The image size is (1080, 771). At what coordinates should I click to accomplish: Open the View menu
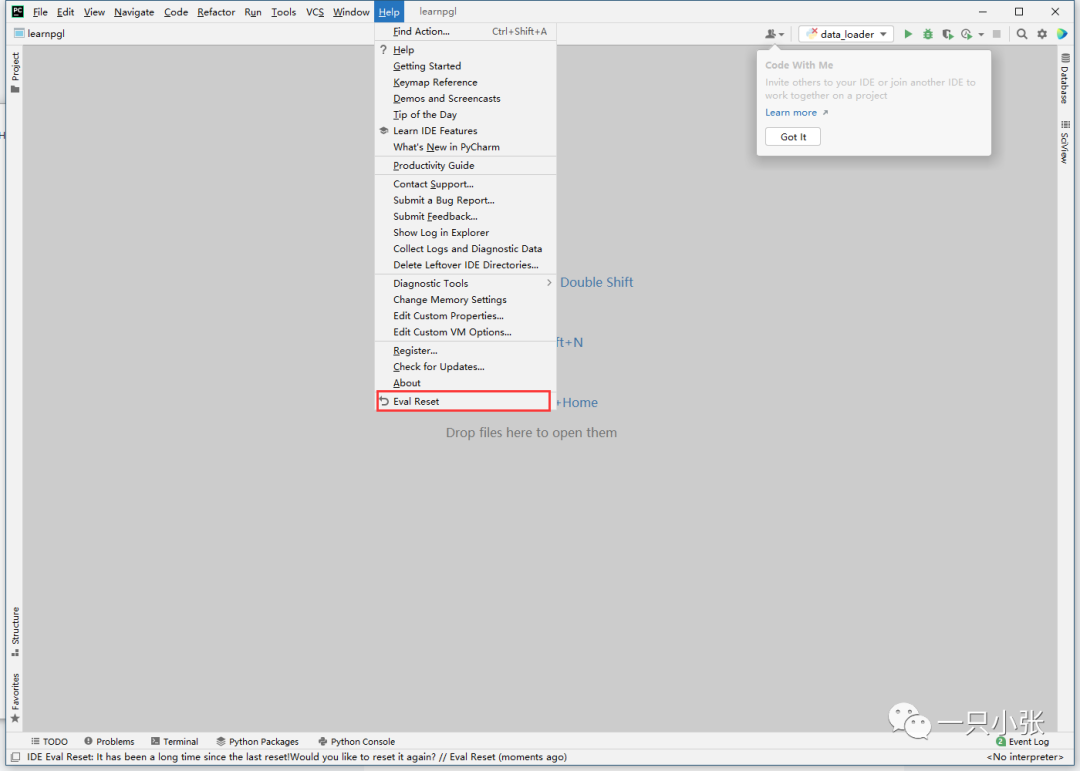(x=94, y=12)
